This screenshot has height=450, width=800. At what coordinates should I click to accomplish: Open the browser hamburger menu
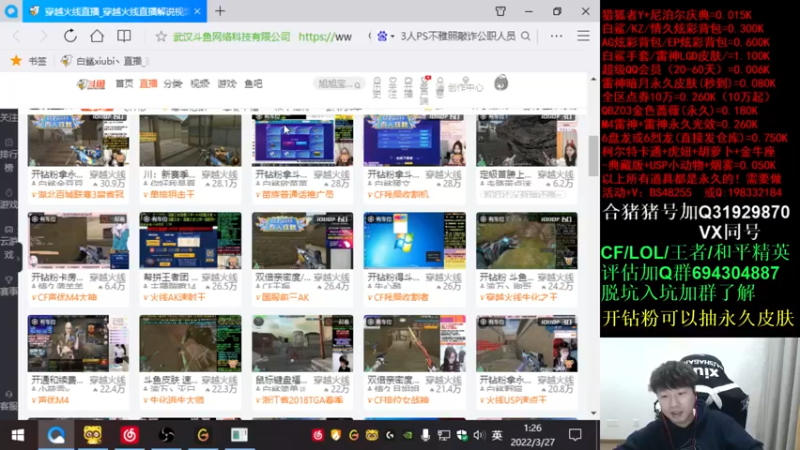(583, 36)
